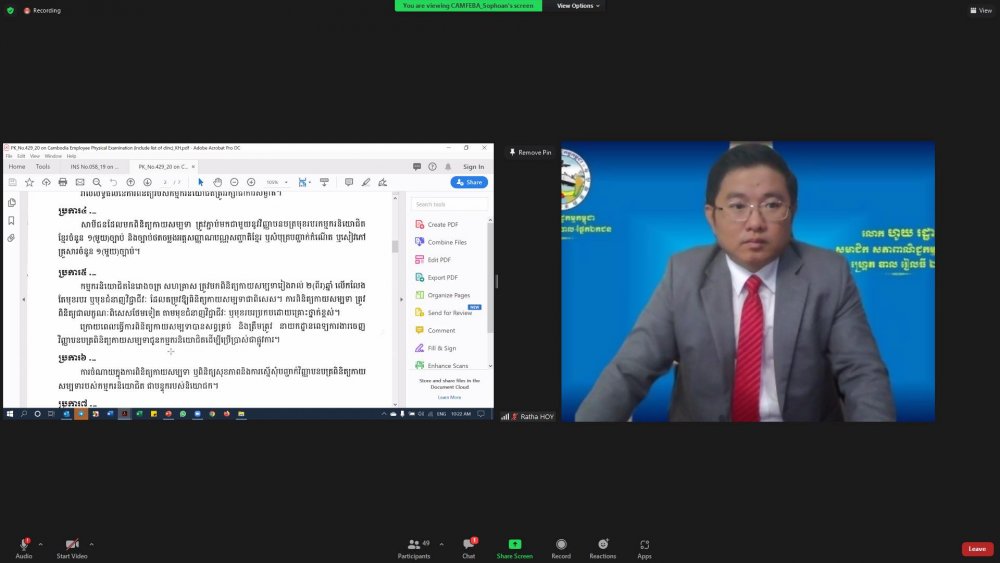Switch to the INS No.058_19 document tab
Image resolution: width=1000 pixels, height=563 pixels.
(x=94, y=167)
